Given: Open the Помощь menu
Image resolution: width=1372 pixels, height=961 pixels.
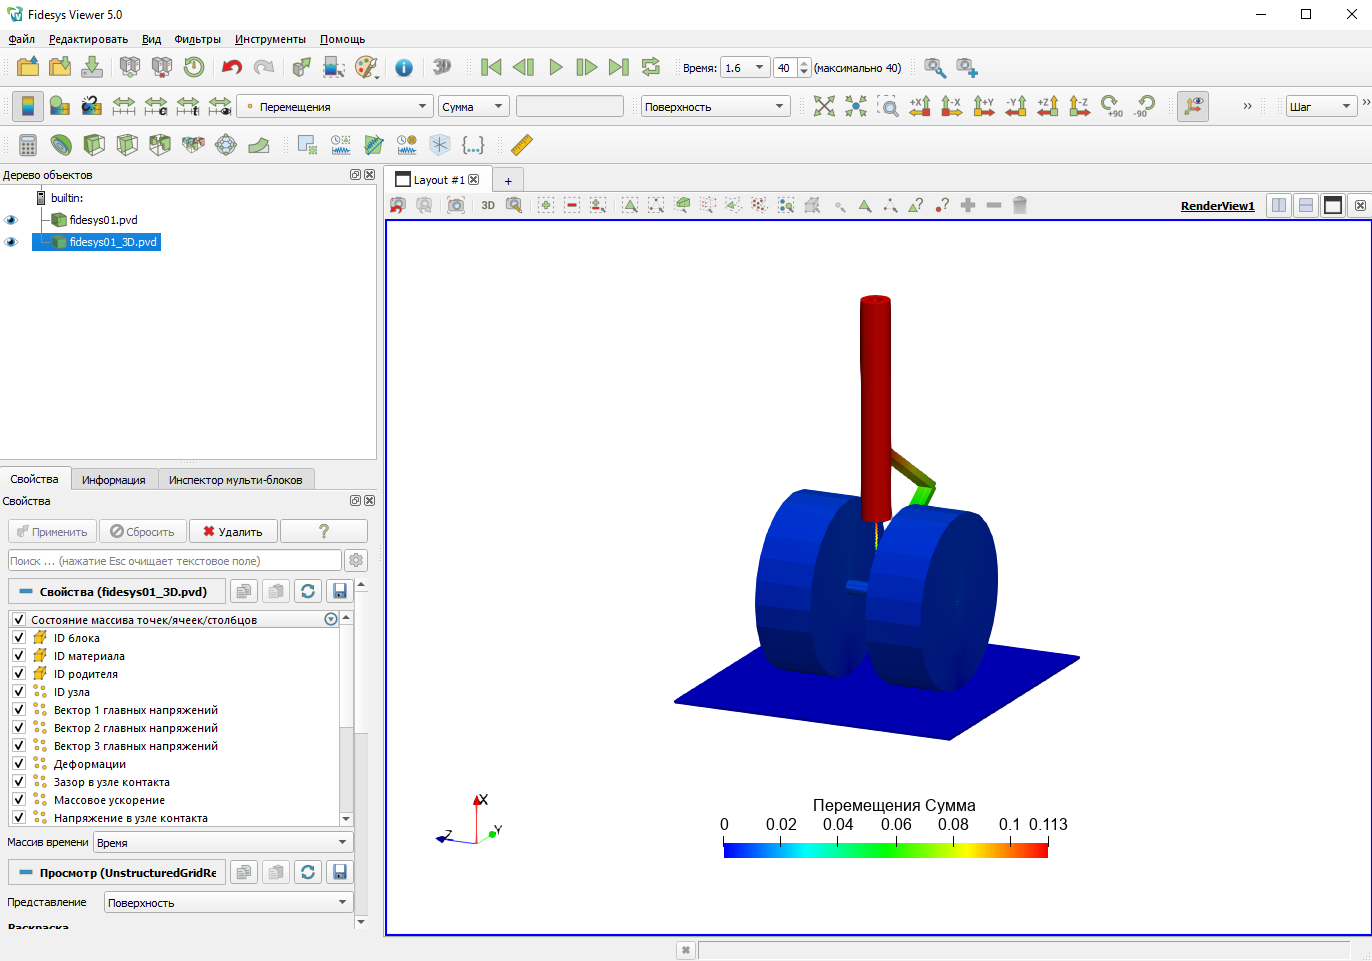Looking at the screenshot, I should click(x=342, y=39).
